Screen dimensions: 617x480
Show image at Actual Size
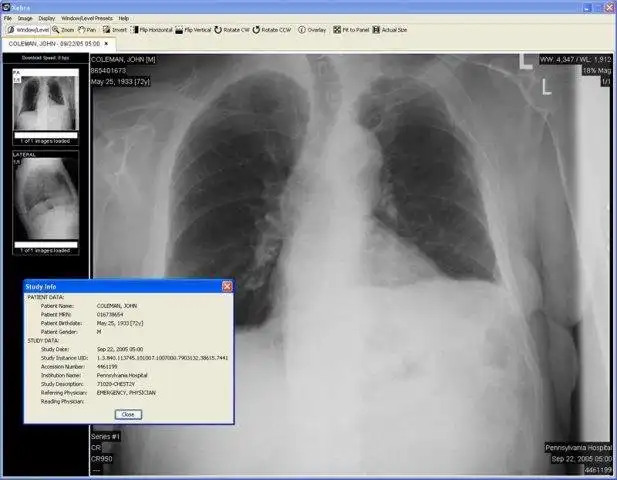point(390,30)
